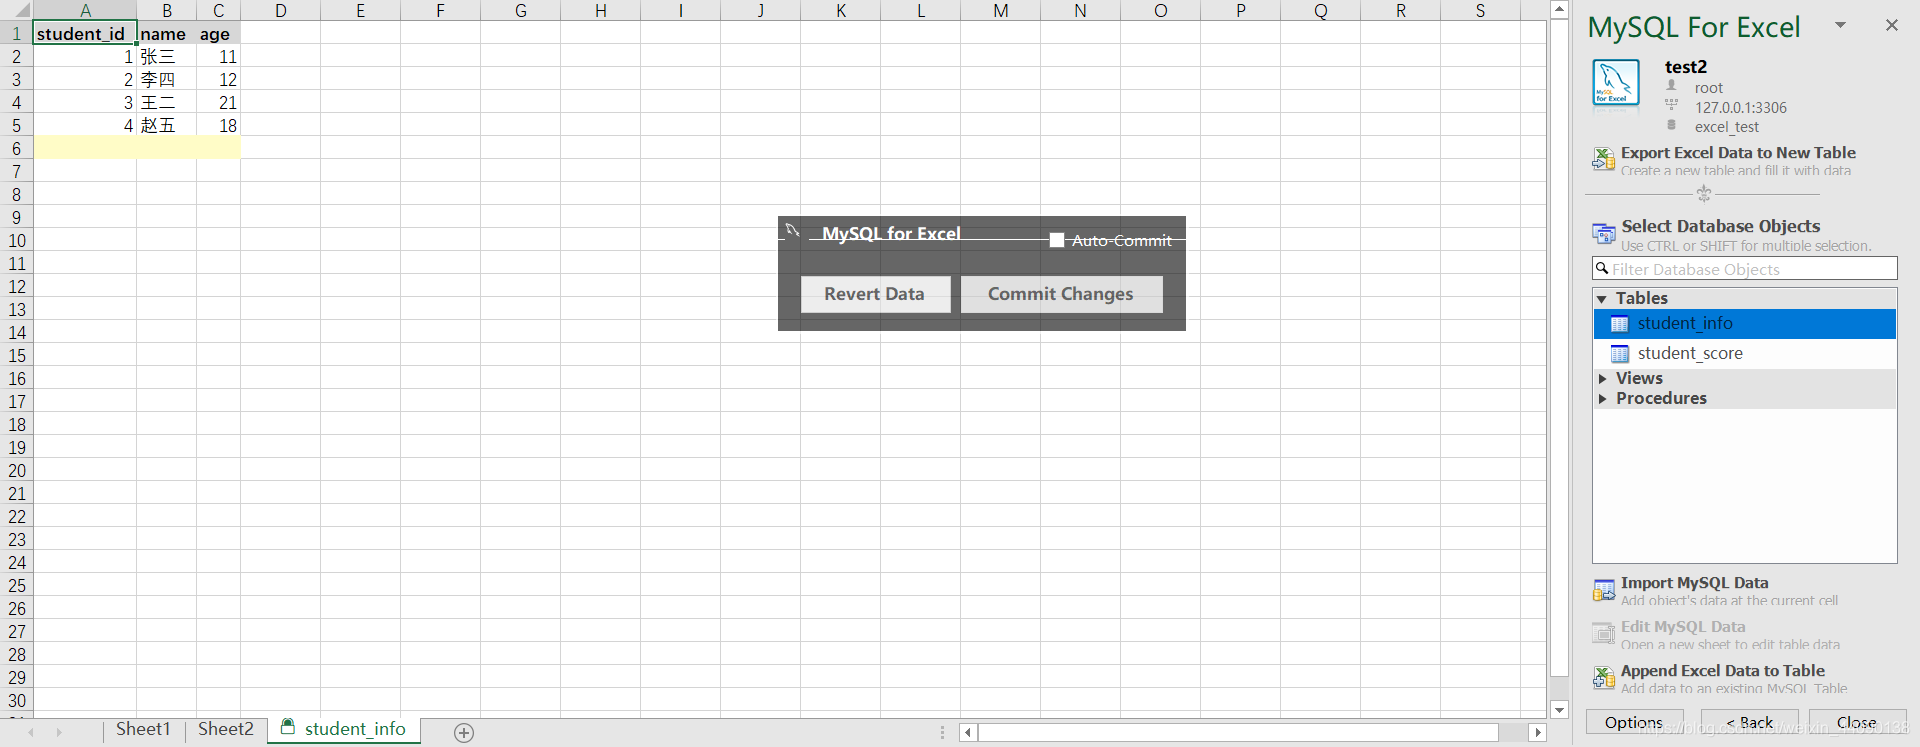This screenshot has height=747, width=1920.
Task: Click Append Excel Data to Table link
Action: 1723,671
